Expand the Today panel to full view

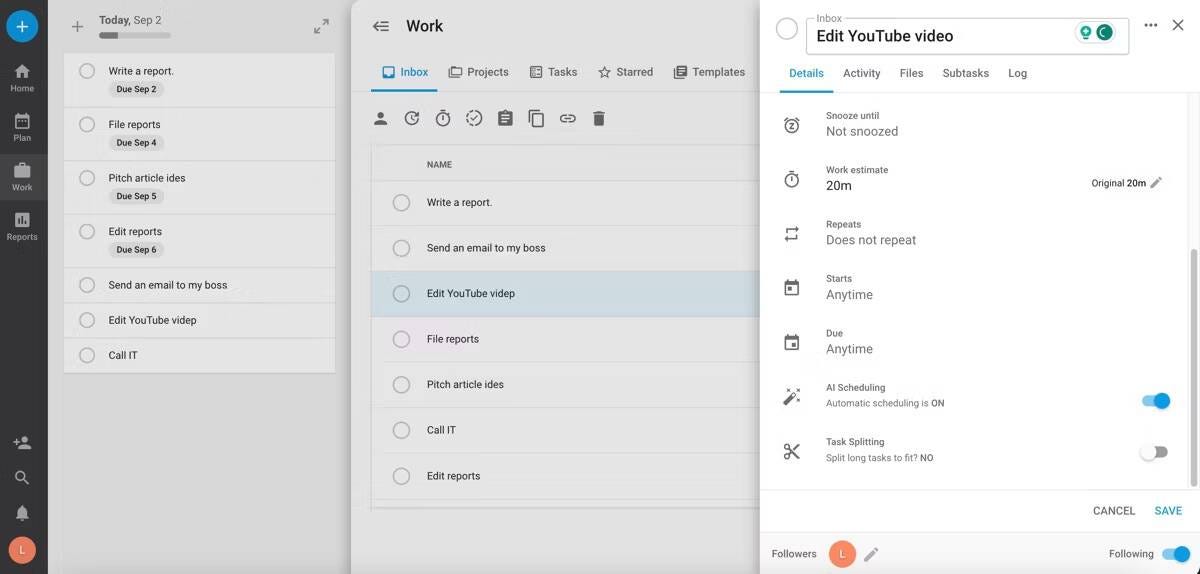pyautogui.click(x=321, y=27)
